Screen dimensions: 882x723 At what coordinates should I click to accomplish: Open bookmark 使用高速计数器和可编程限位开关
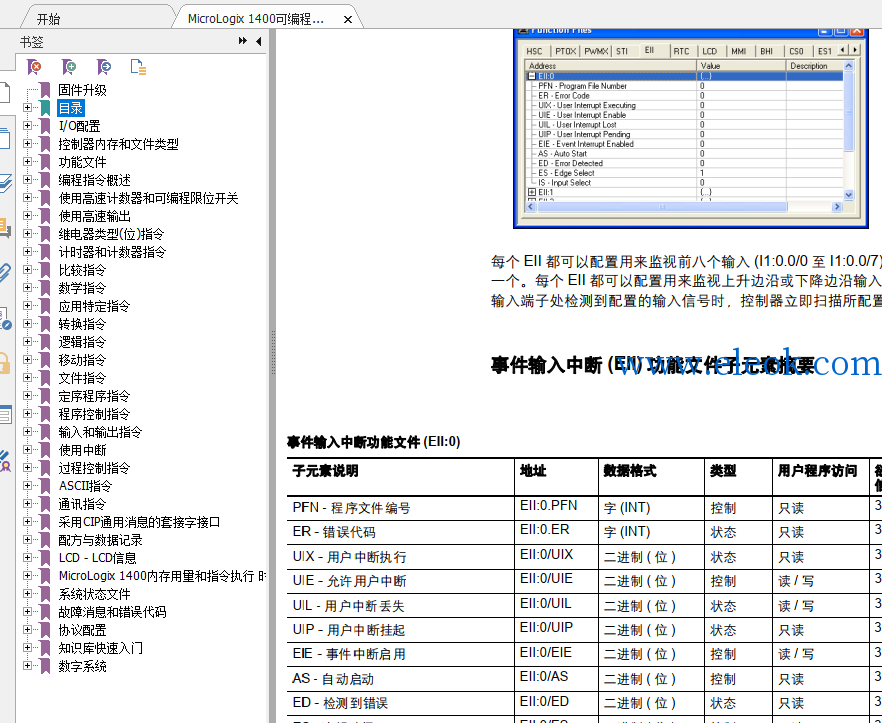(148, 198)
